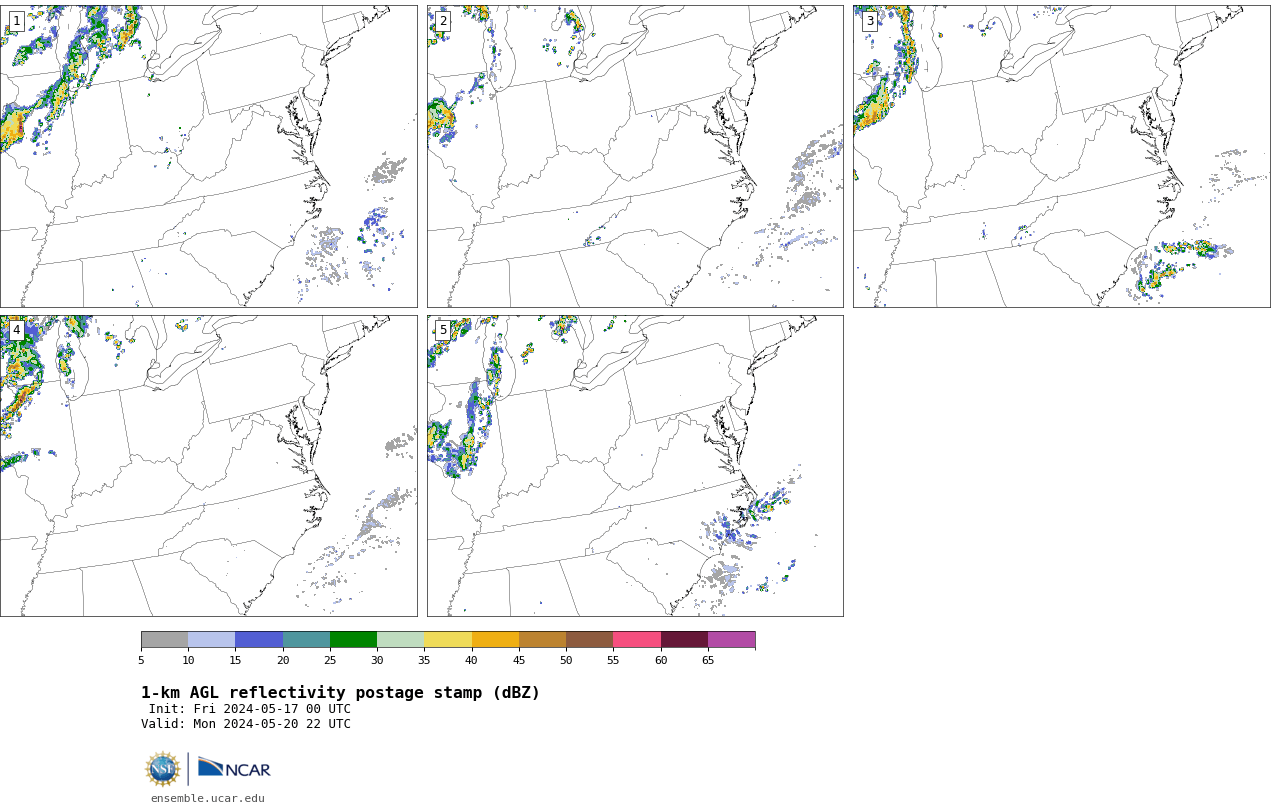The width and height of the screenshot is (1280, 809).
Task: Click the 'Init: Fri 2024-05-17 00 UTC' text
Action: point(250,709)
